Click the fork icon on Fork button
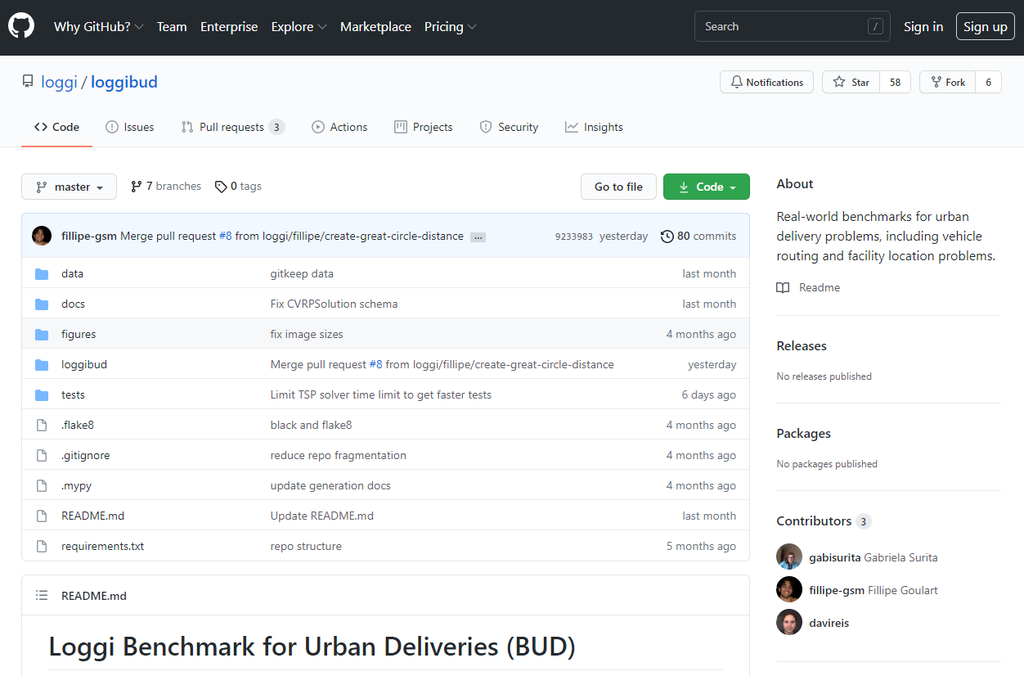 936,82
